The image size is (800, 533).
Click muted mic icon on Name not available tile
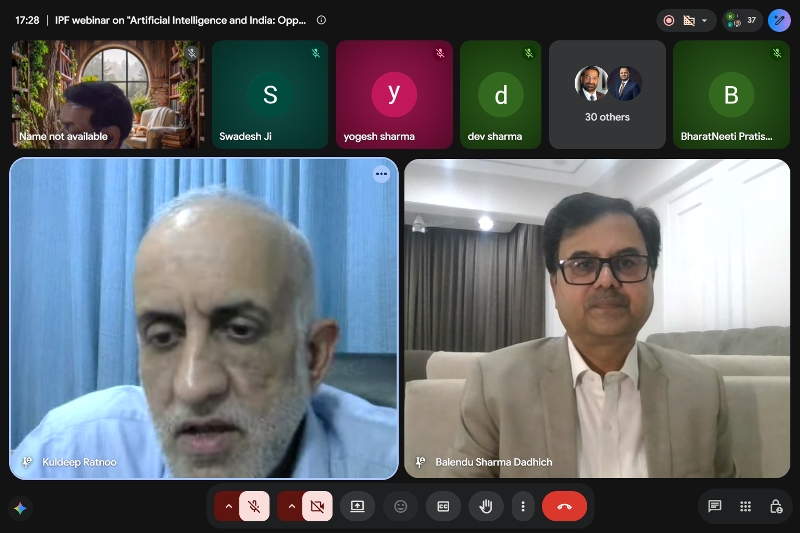click(x=191, y=53)
